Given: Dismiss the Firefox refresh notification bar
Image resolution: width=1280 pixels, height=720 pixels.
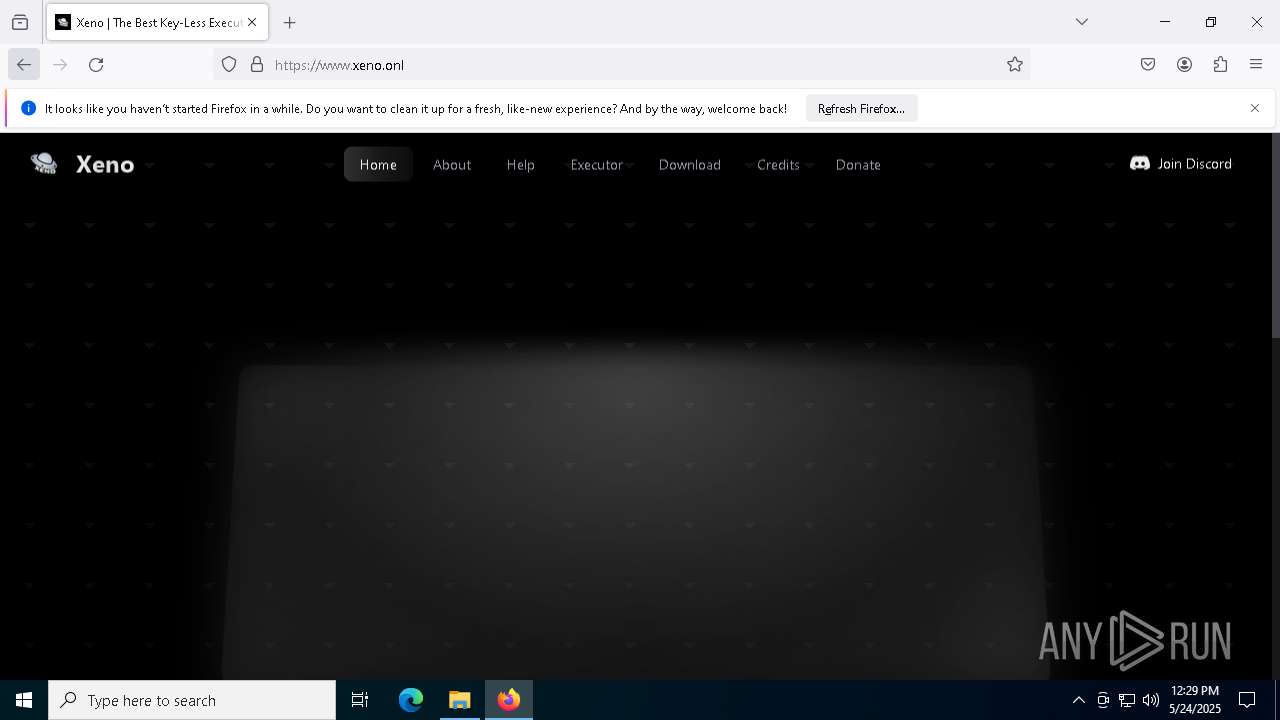Looking at the screenshot, I should point(1255,108).
